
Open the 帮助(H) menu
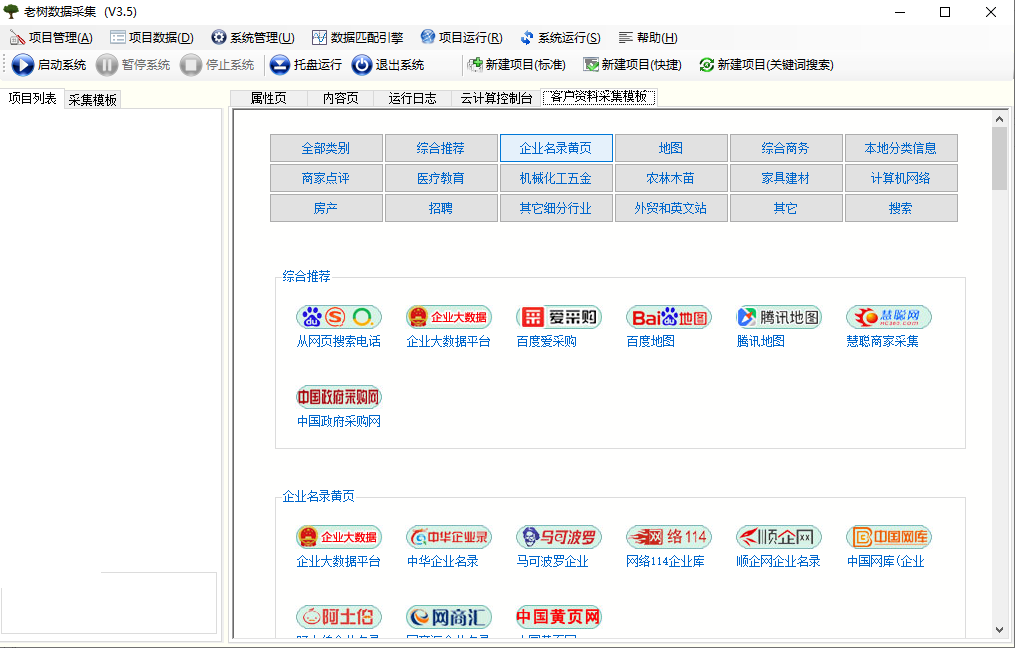coord(648,38)
